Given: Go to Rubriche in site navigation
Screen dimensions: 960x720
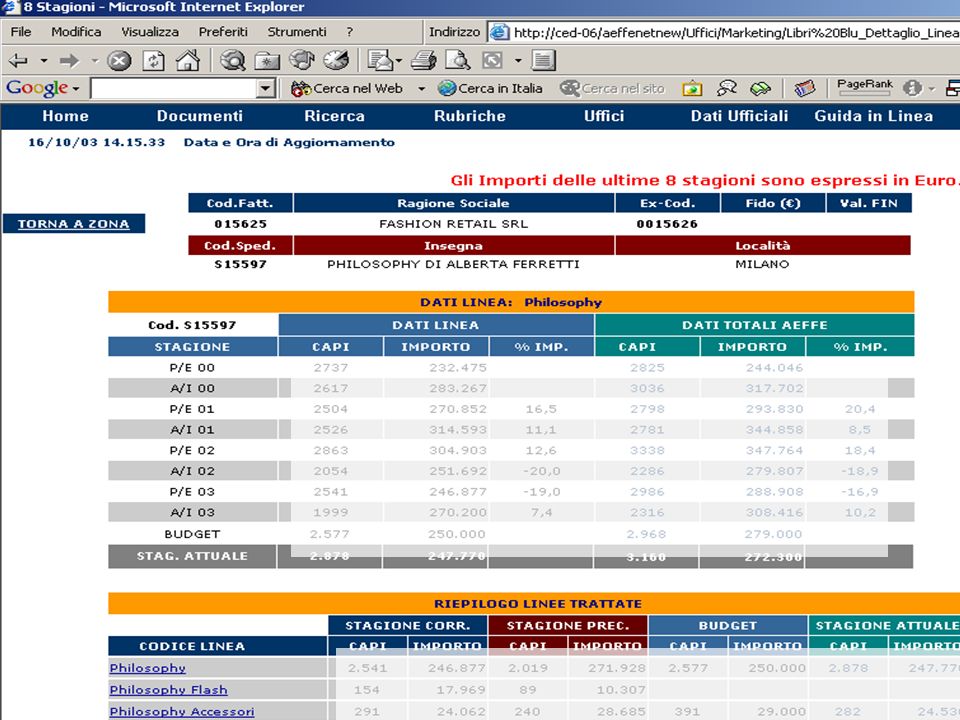Looking at the screenshot, I should 470,116.
